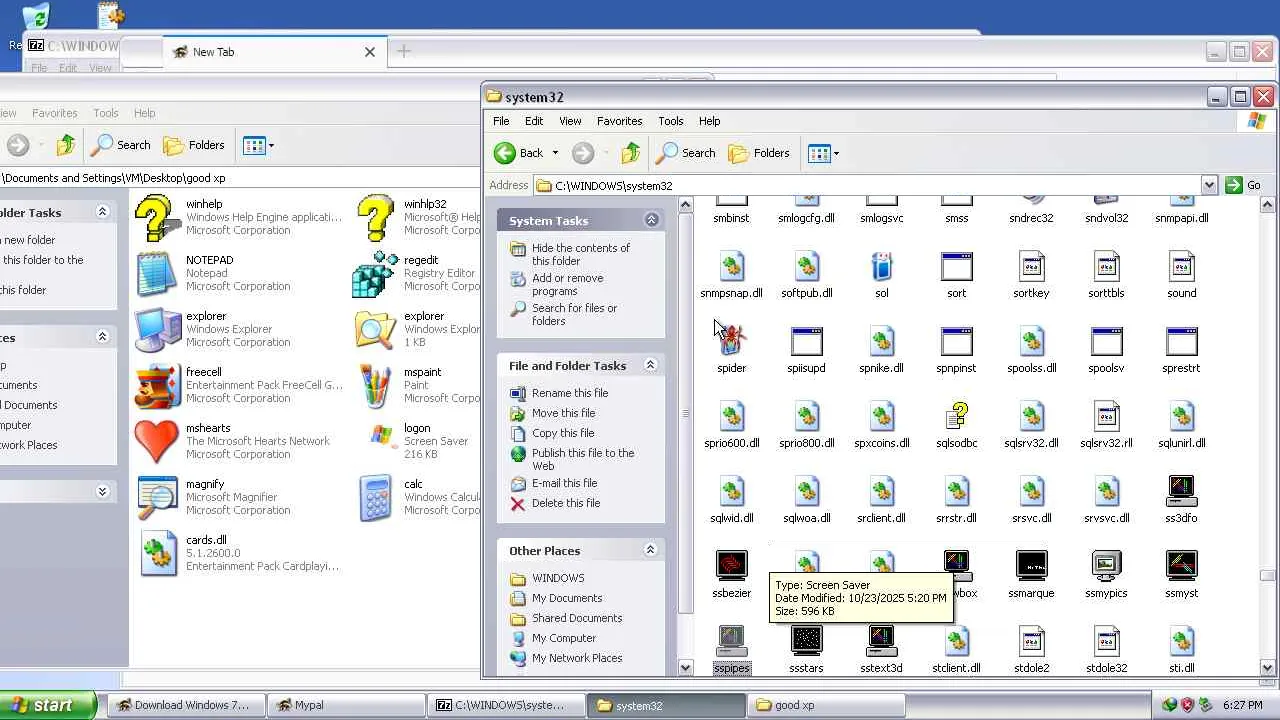Toggle the Folders pane in system32 window
The height and width of the screenshot is (720, 1280).
pyautogui.click(x=759, y=153)
